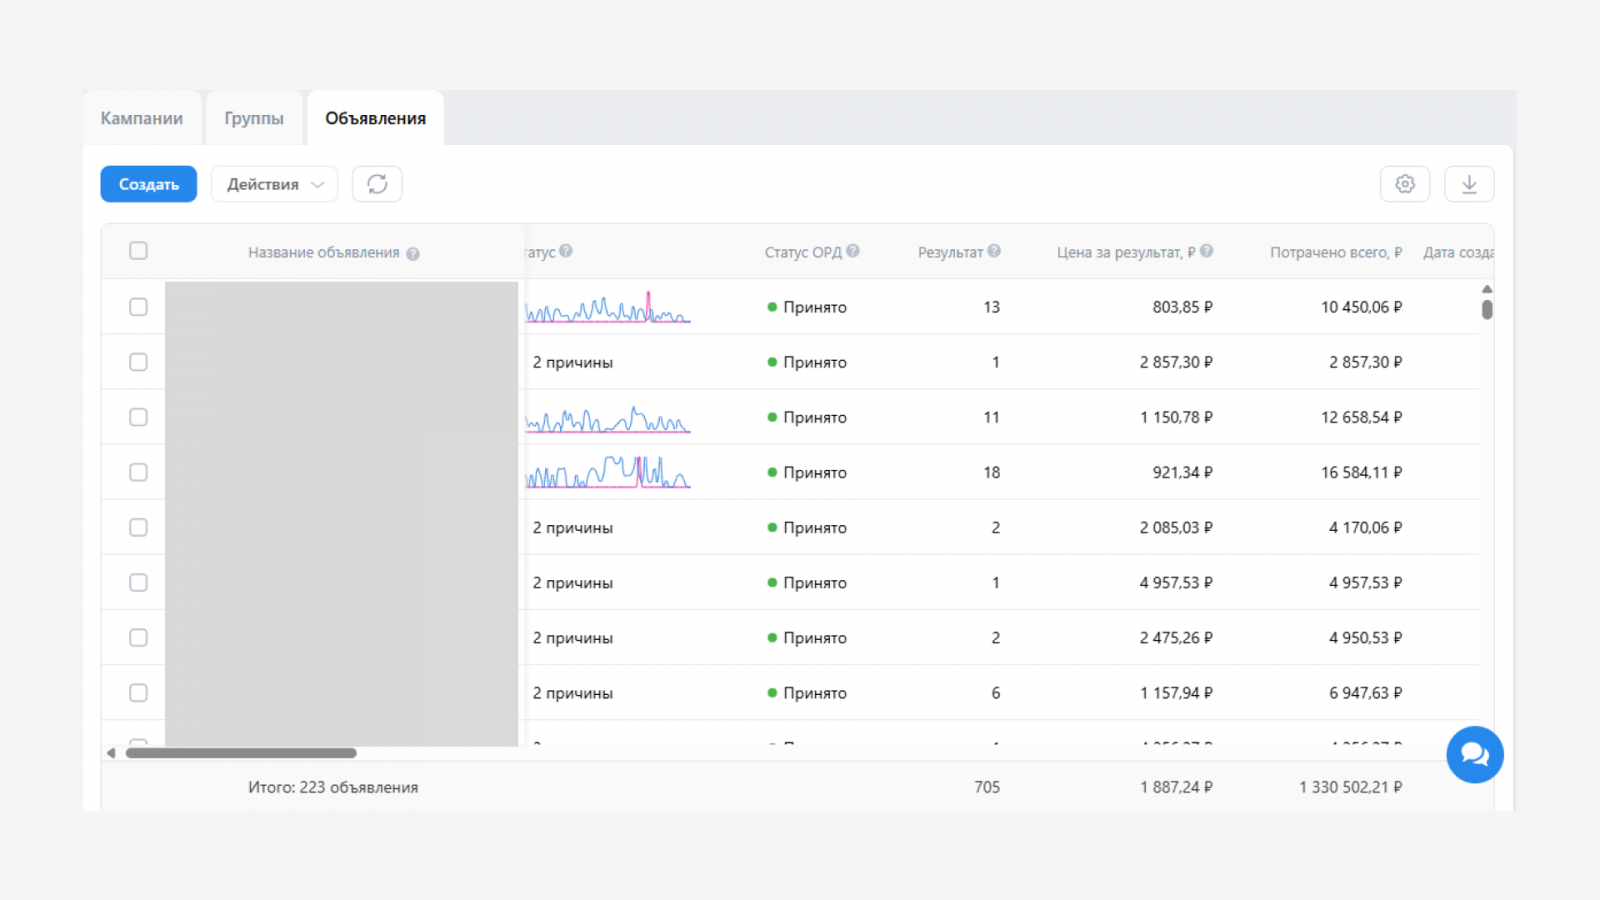
Task: Switch to the Группы tab
Action: pos(254,118)
